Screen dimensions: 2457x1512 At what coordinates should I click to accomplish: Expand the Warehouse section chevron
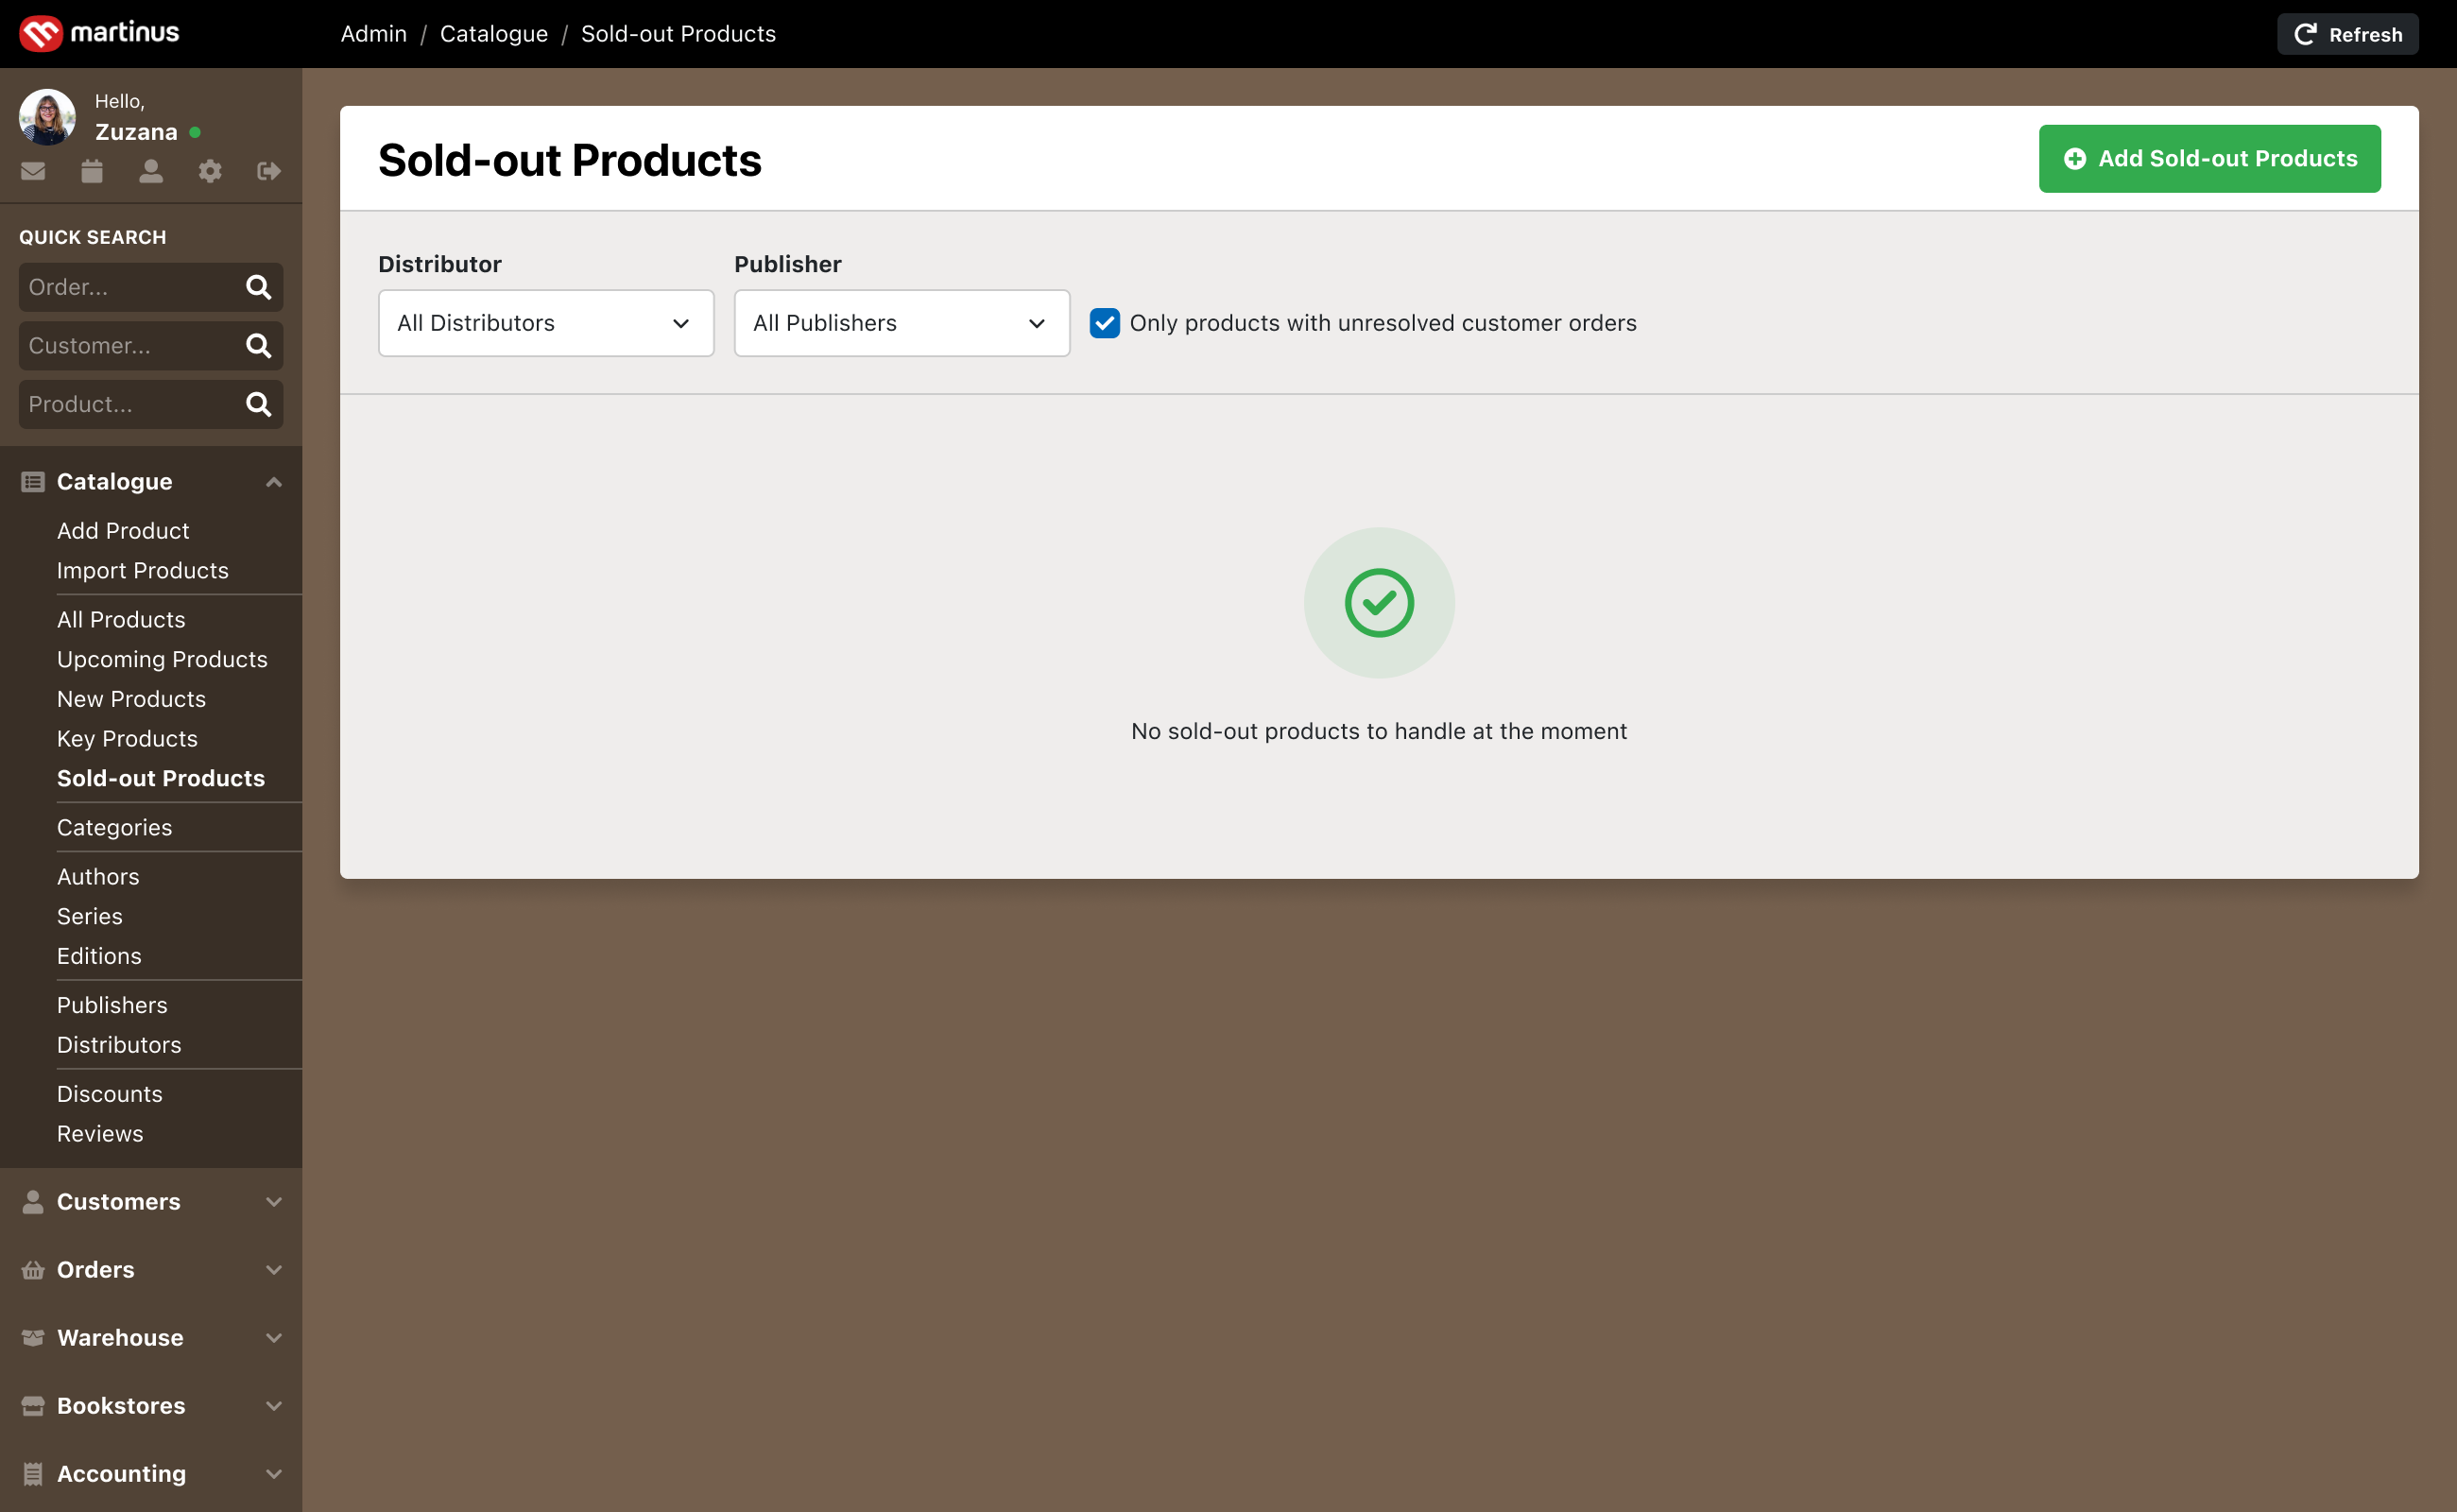[273, 1338]
